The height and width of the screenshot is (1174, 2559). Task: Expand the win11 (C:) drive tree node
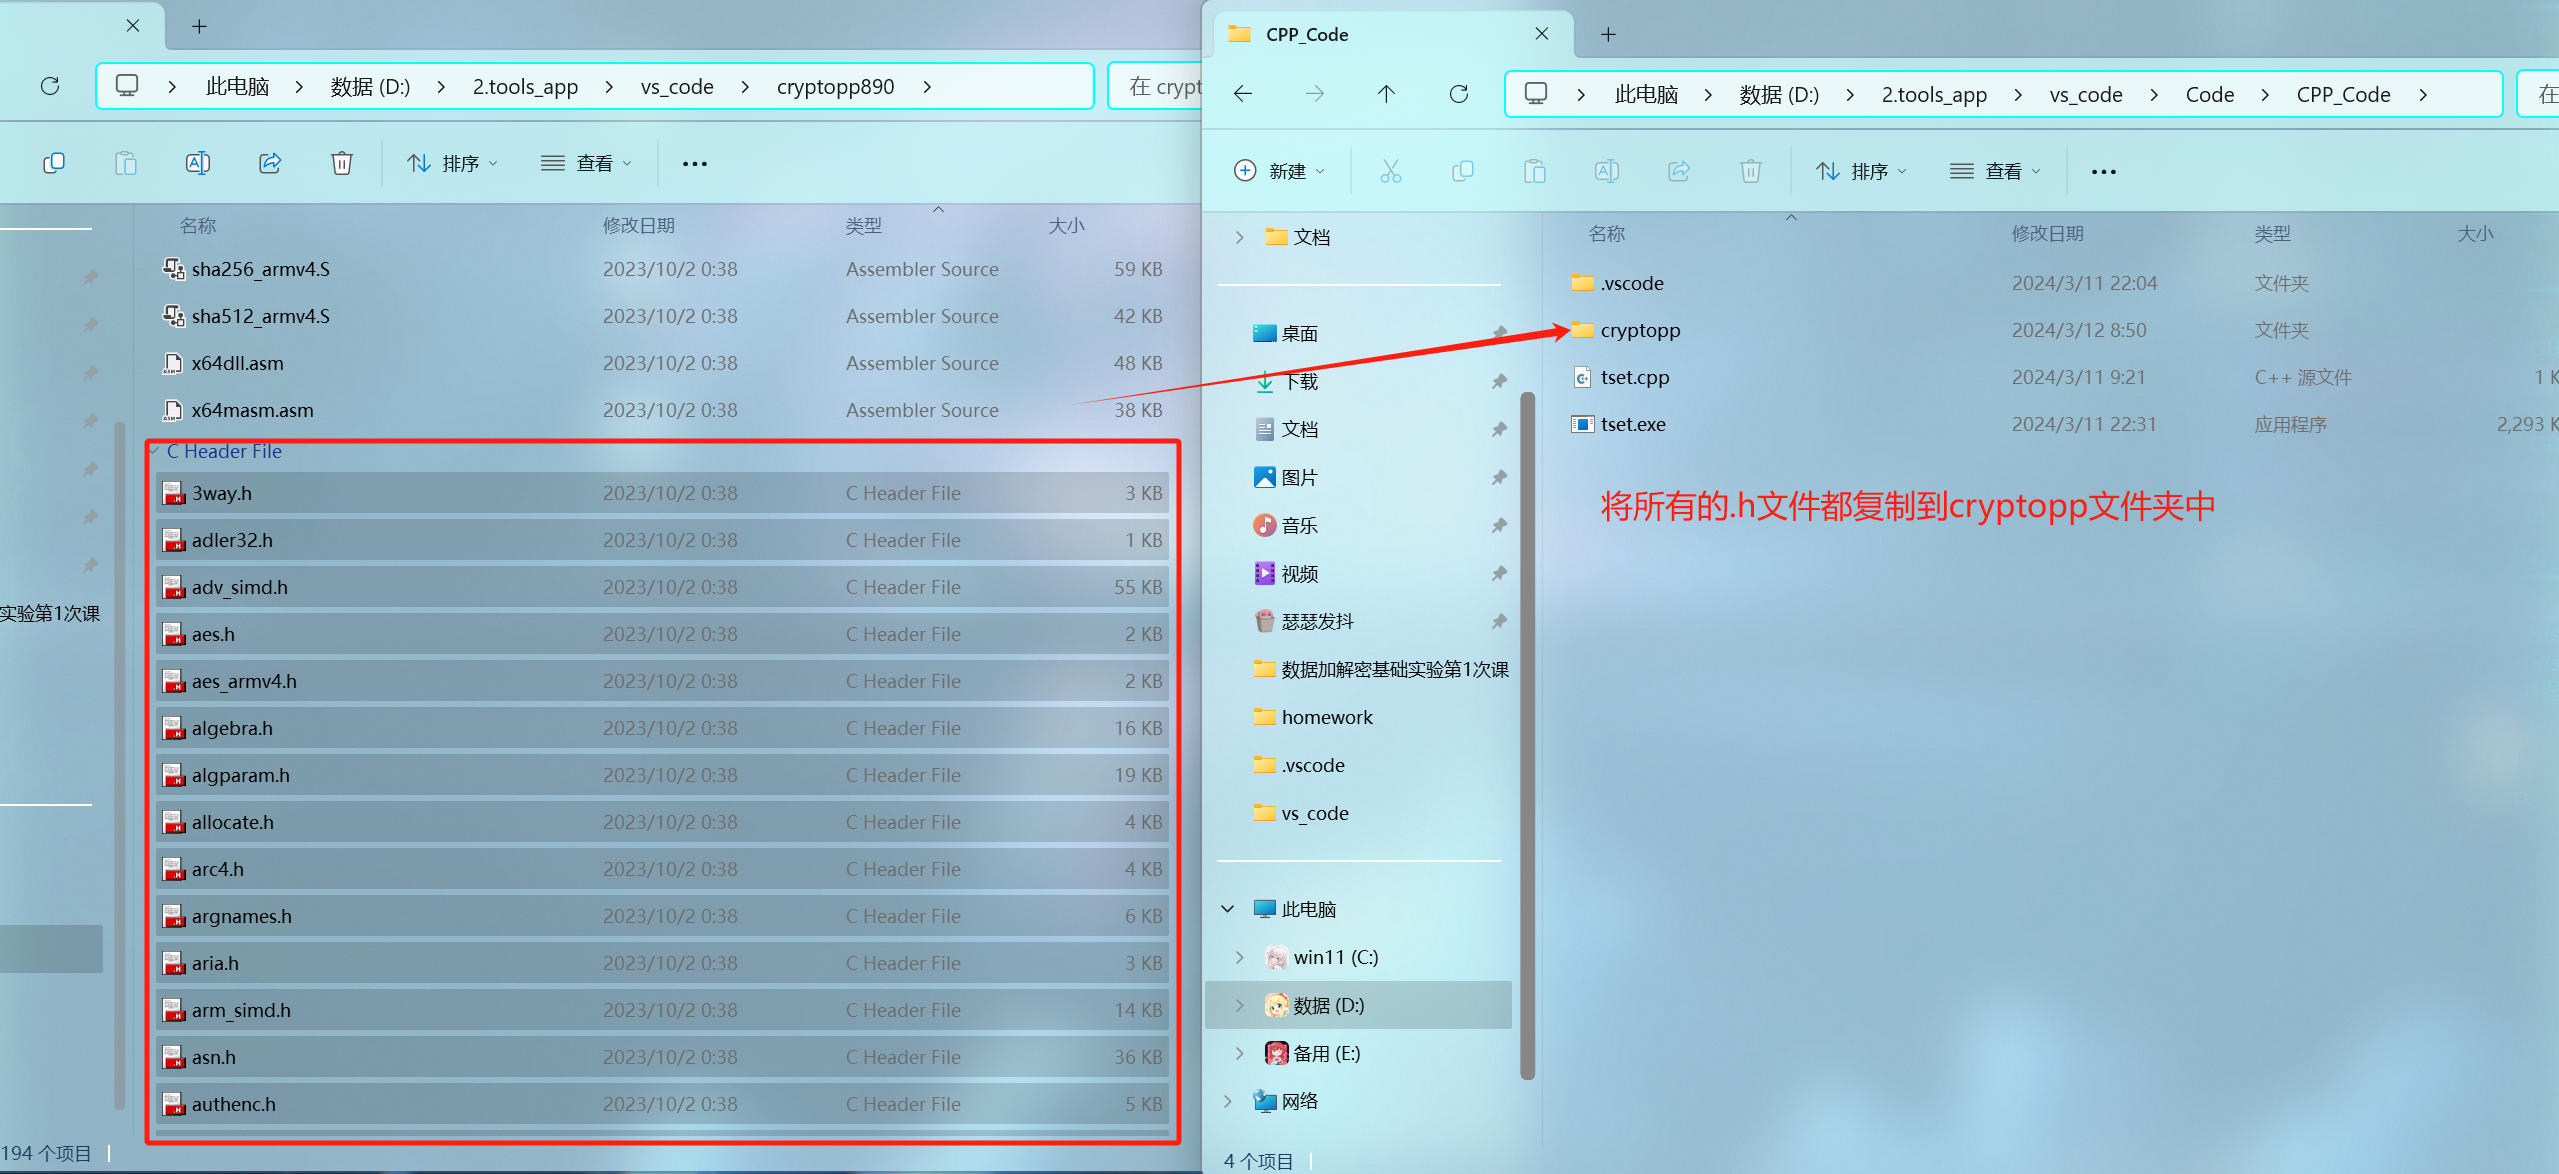[1240, 957]
